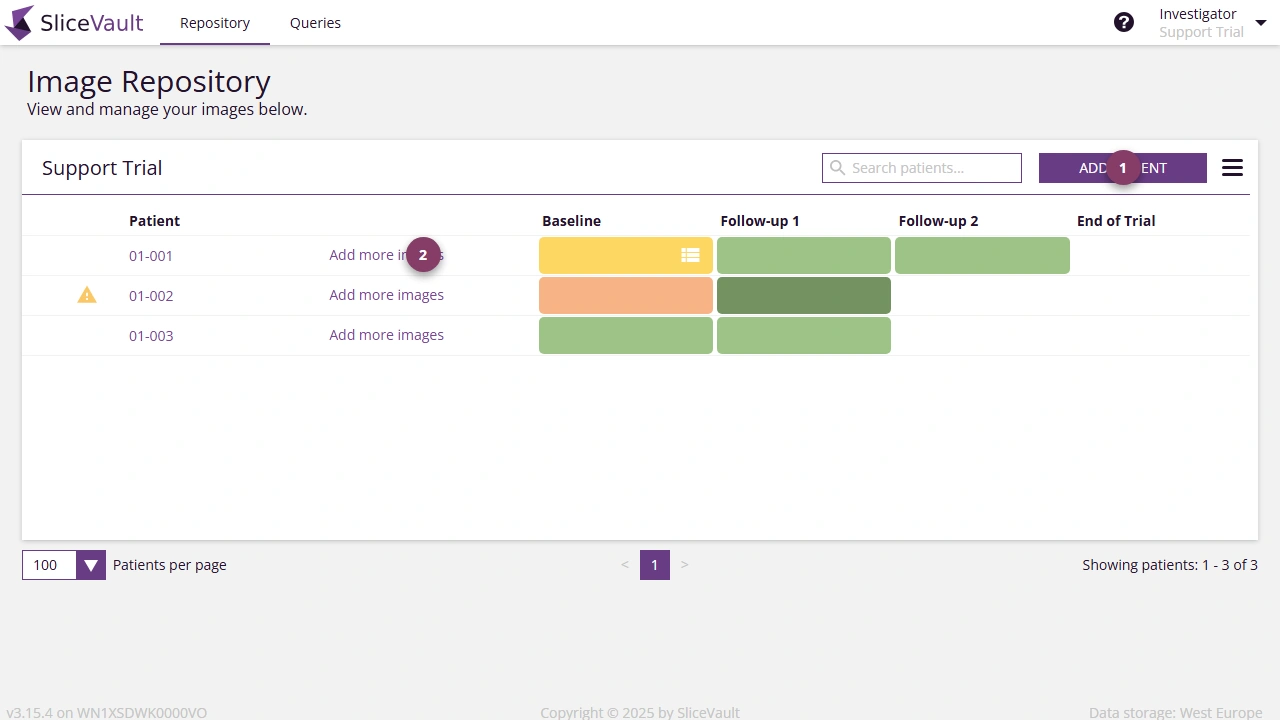Viewport: 1280px width, 720px height.
Task: Open the Investigator account dropdown
Action: pos(1198,14)
